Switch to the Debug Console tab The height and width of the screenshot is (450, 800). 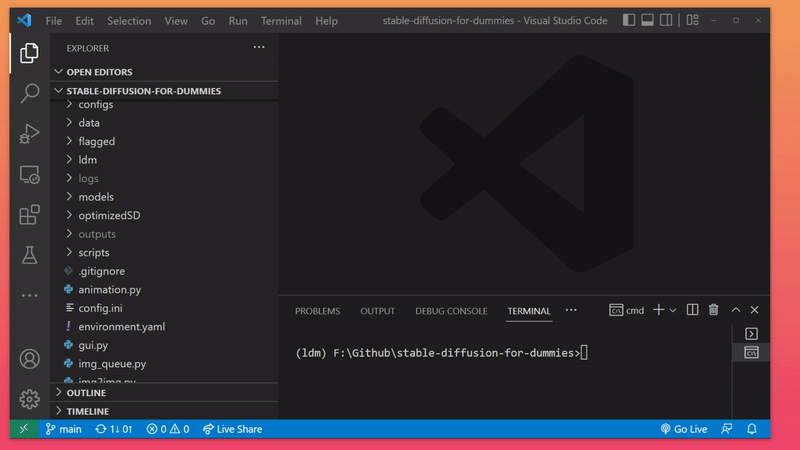(451, 311)
